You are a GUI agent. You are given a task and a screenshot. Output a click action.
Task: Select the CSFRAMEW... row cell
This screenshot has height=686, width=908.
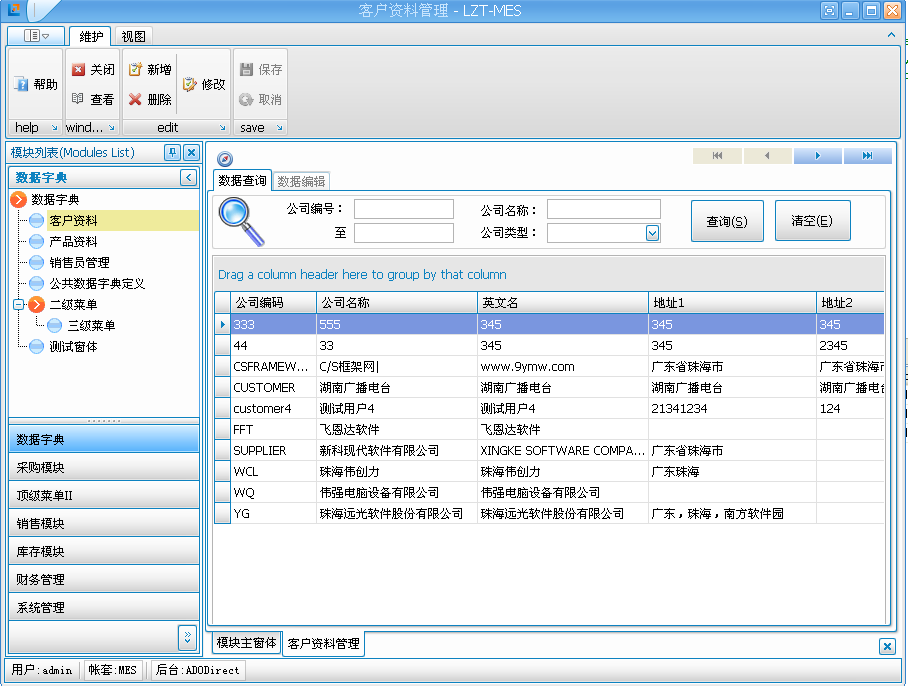tap(273, 366)
